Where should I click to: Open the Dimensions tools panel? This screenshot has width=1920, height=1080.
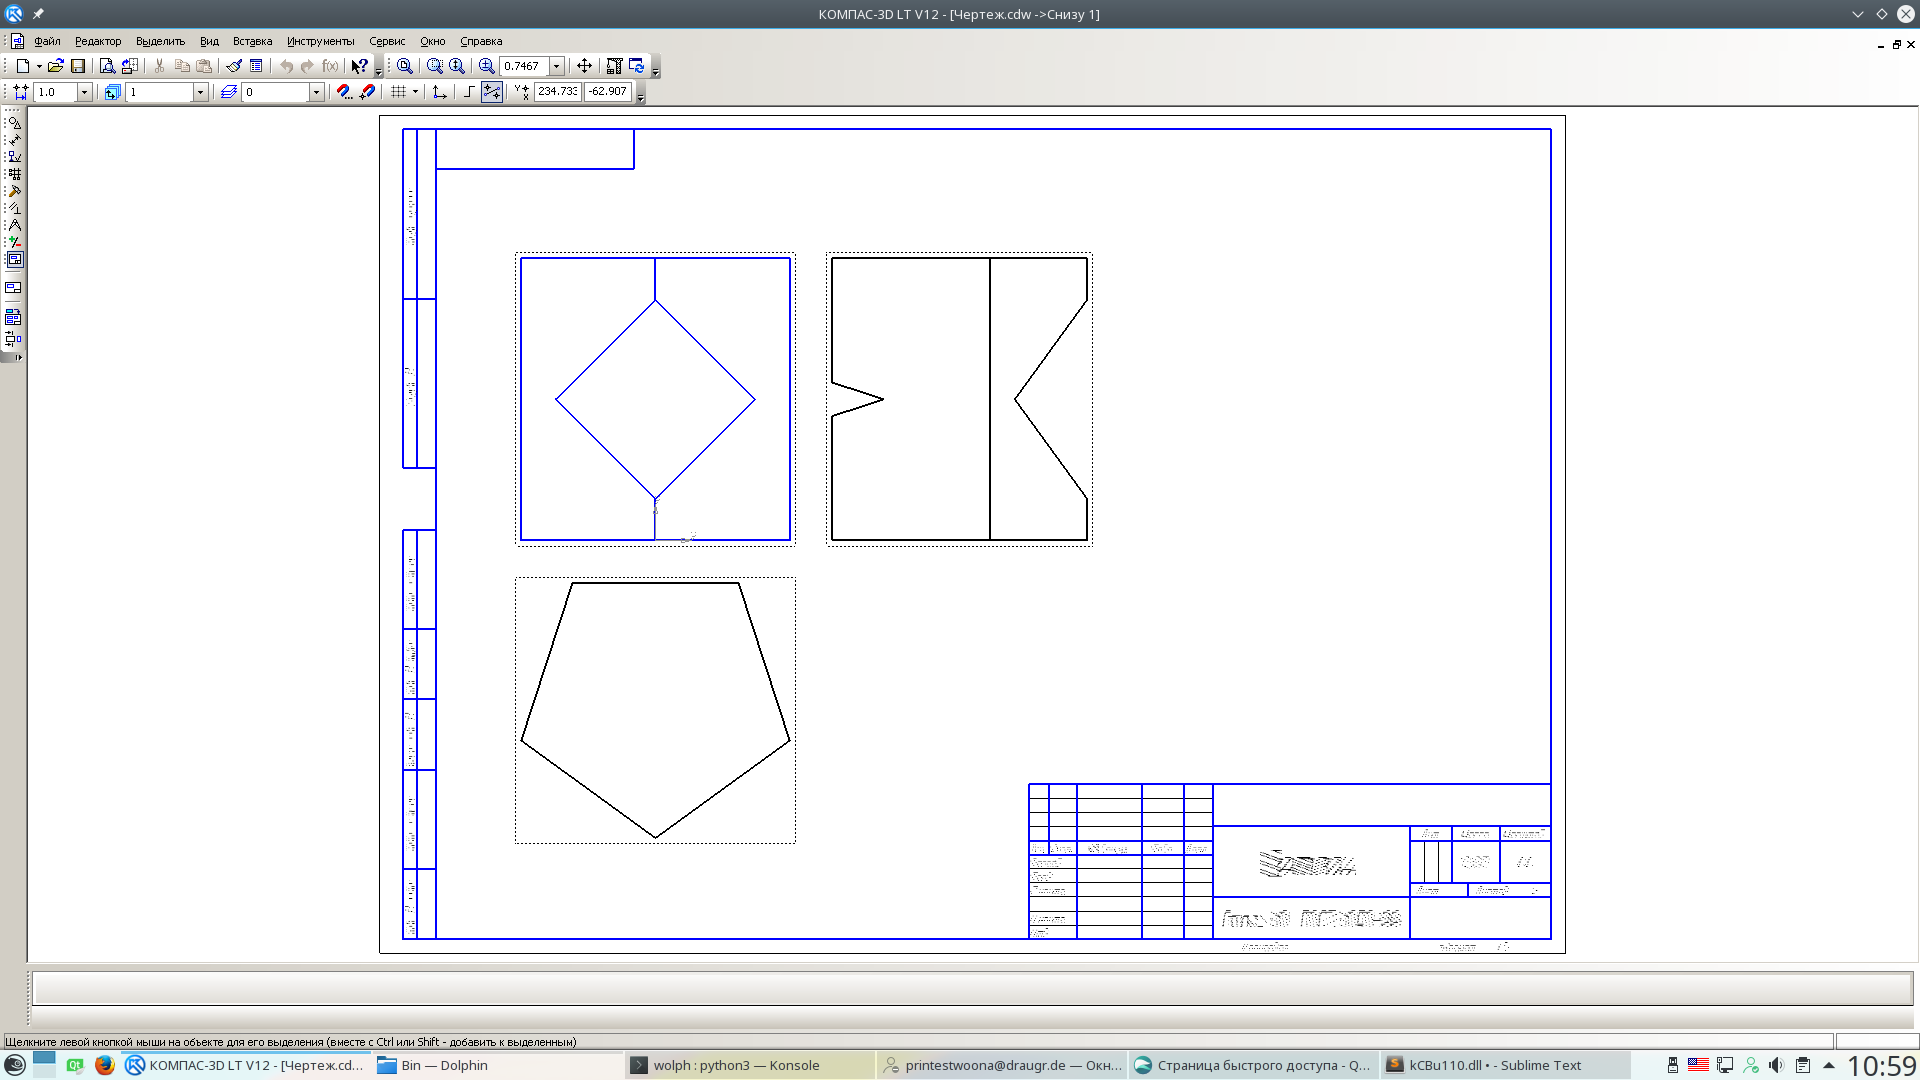pyautogui.click(x=14, y=139)
